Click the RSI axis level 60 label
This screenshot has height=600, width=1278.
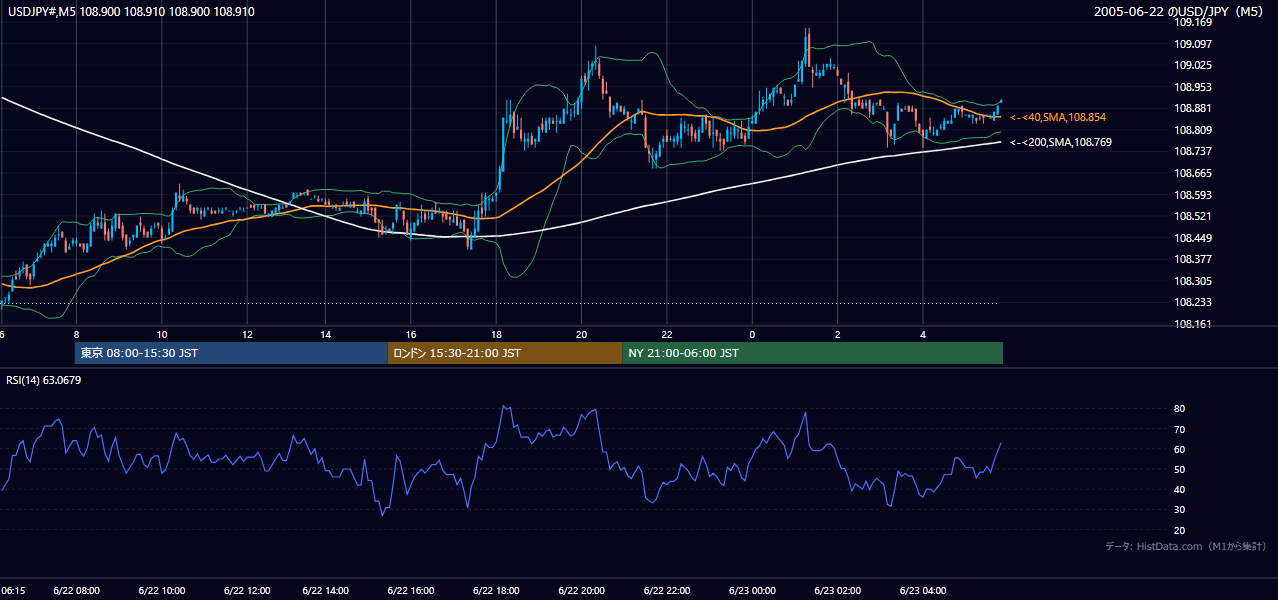1179,449
